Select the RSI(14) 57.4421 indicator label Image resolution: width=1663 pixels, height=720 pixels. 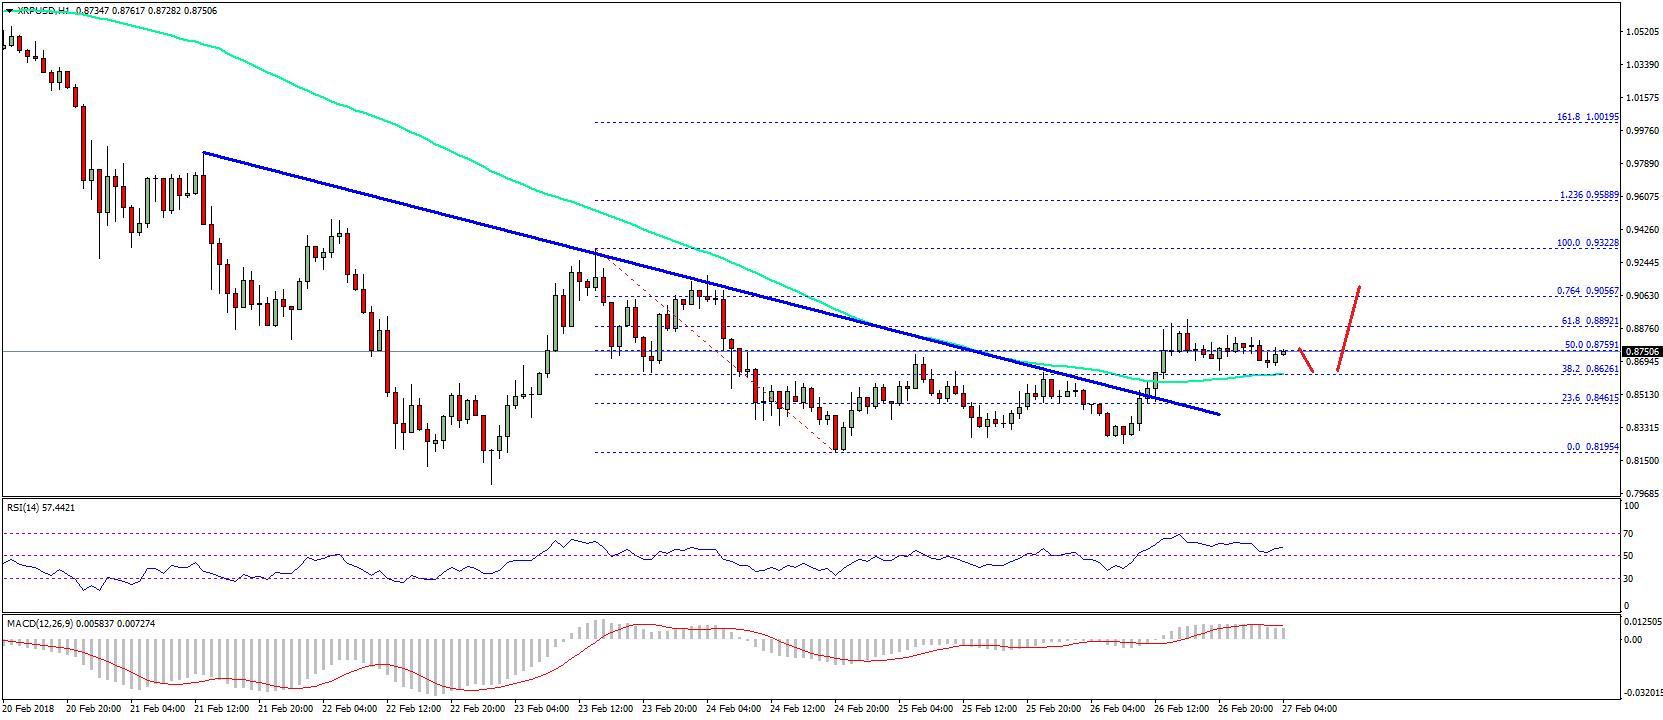pos(41,507)
